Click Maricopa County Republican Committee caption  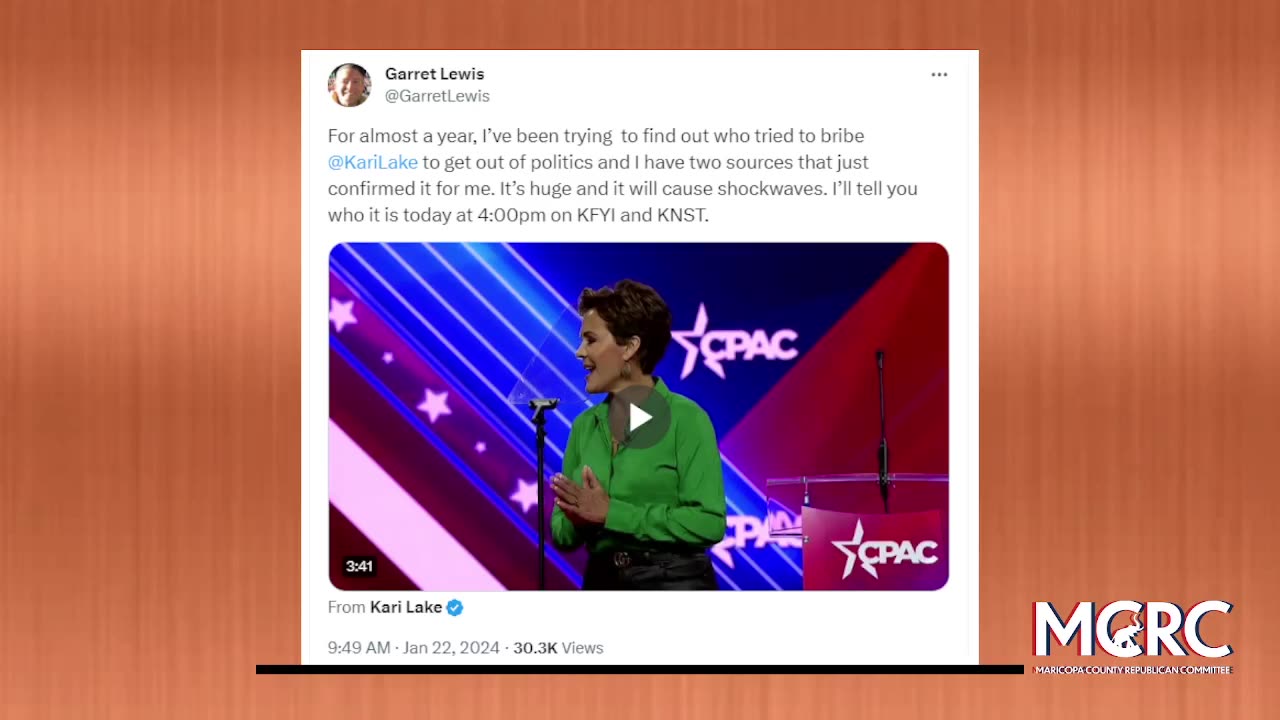tap(1132, 670)
